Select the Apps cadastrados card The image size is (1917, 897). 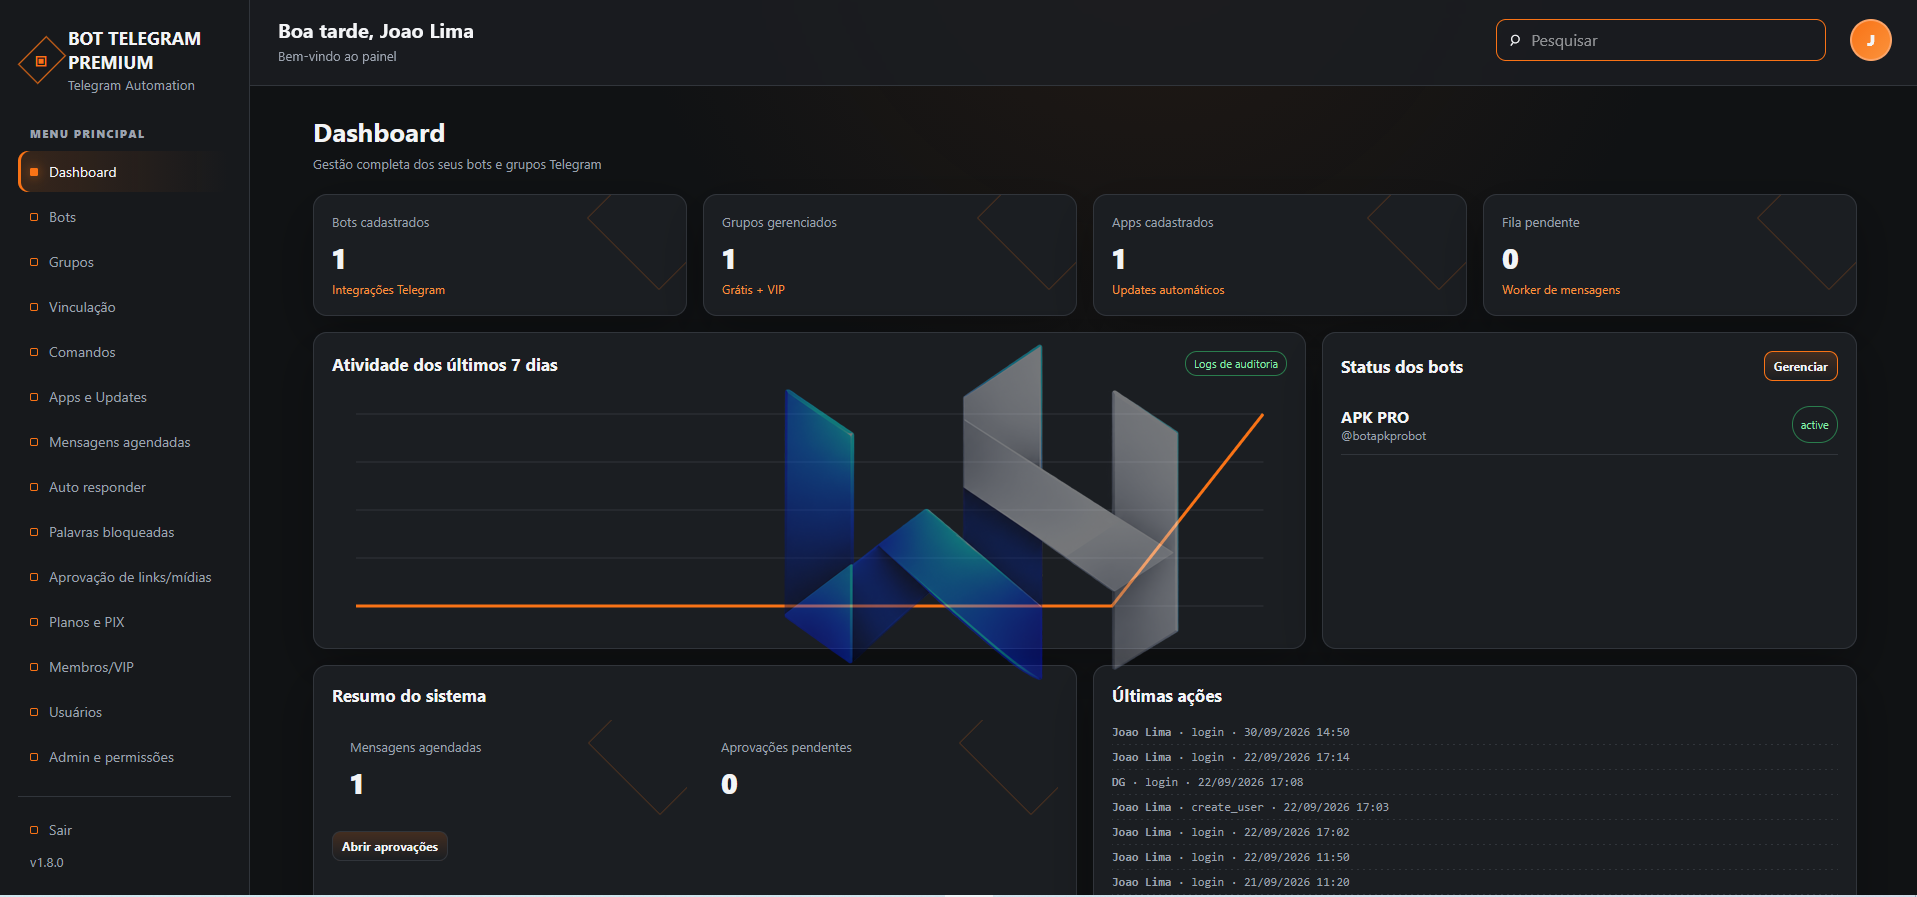click(1280, 255)
